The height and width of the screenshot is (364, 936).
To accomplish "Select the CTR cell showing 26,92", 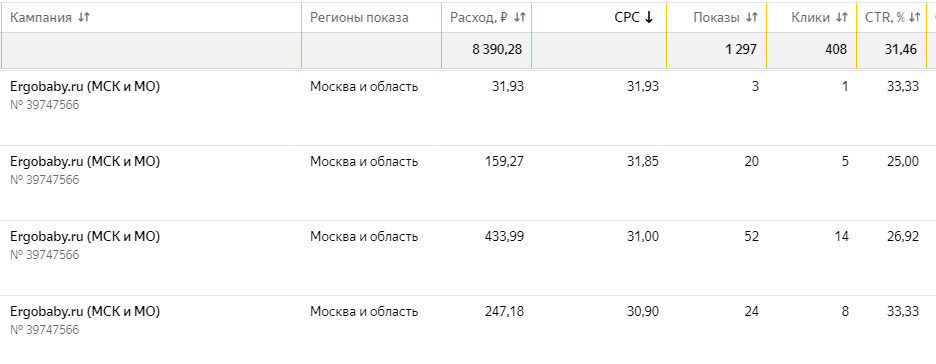I will click(x=903, y=237).
